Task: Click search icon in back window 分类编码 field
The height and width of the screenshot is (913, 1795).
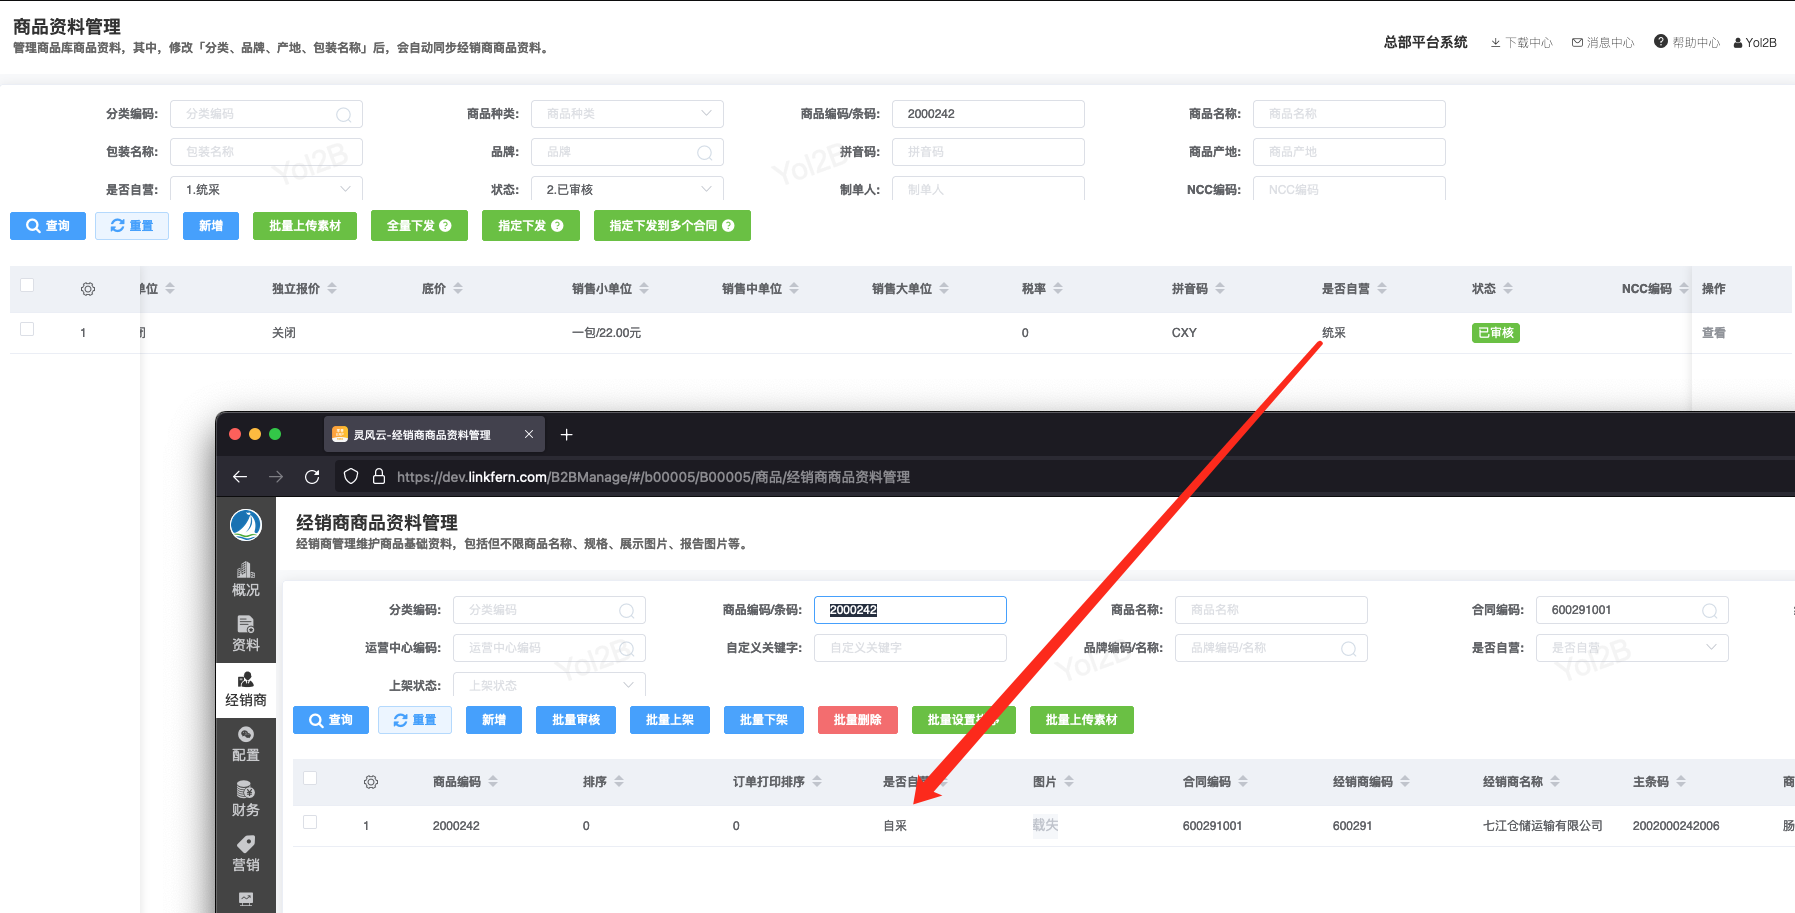Action: coord(343,115)
